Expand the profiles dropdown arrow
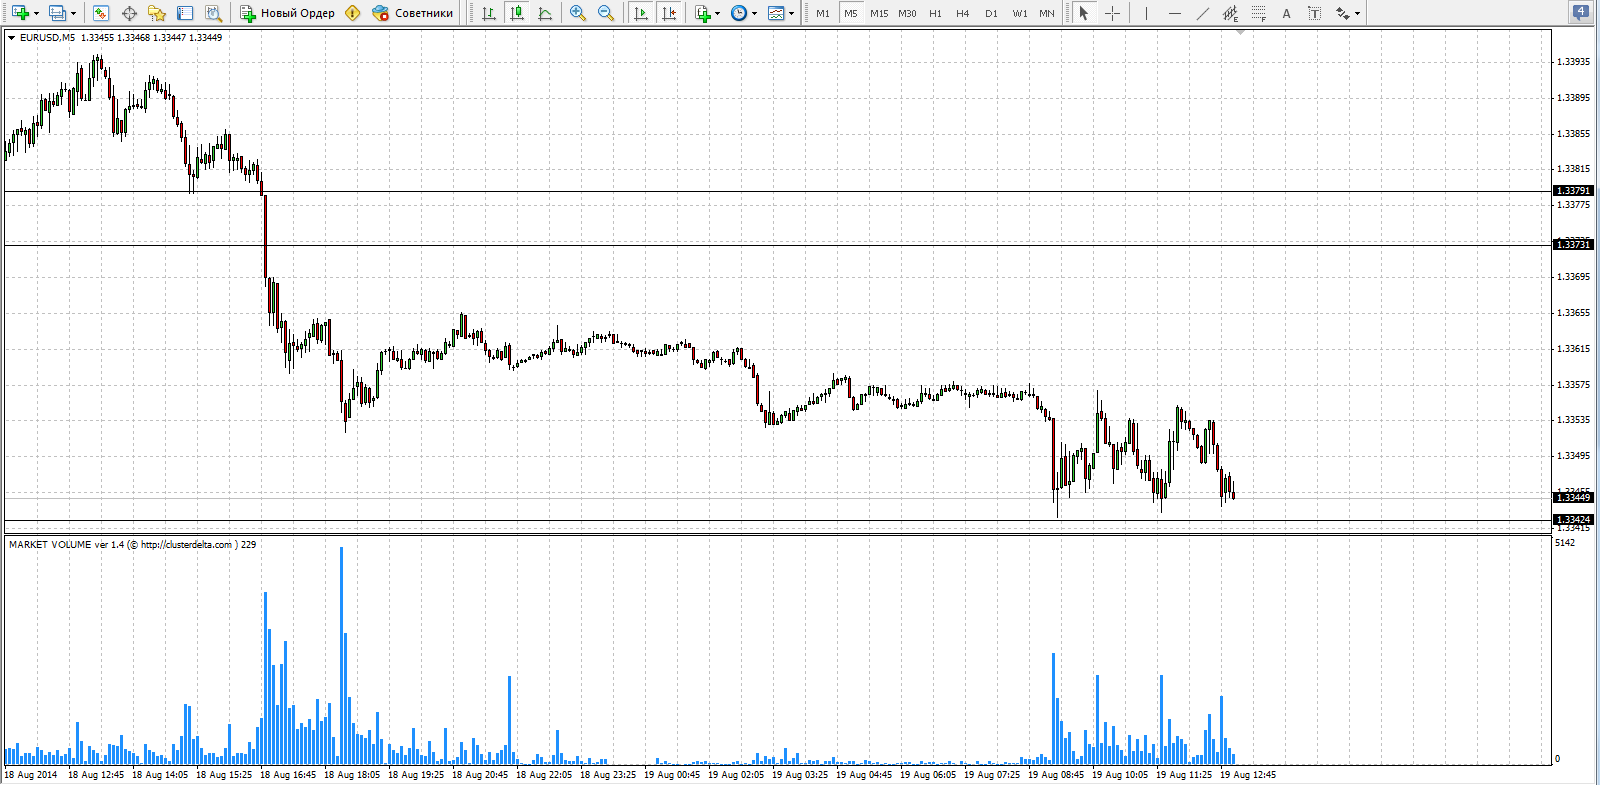1600x785 pixels. coord(73,13)
